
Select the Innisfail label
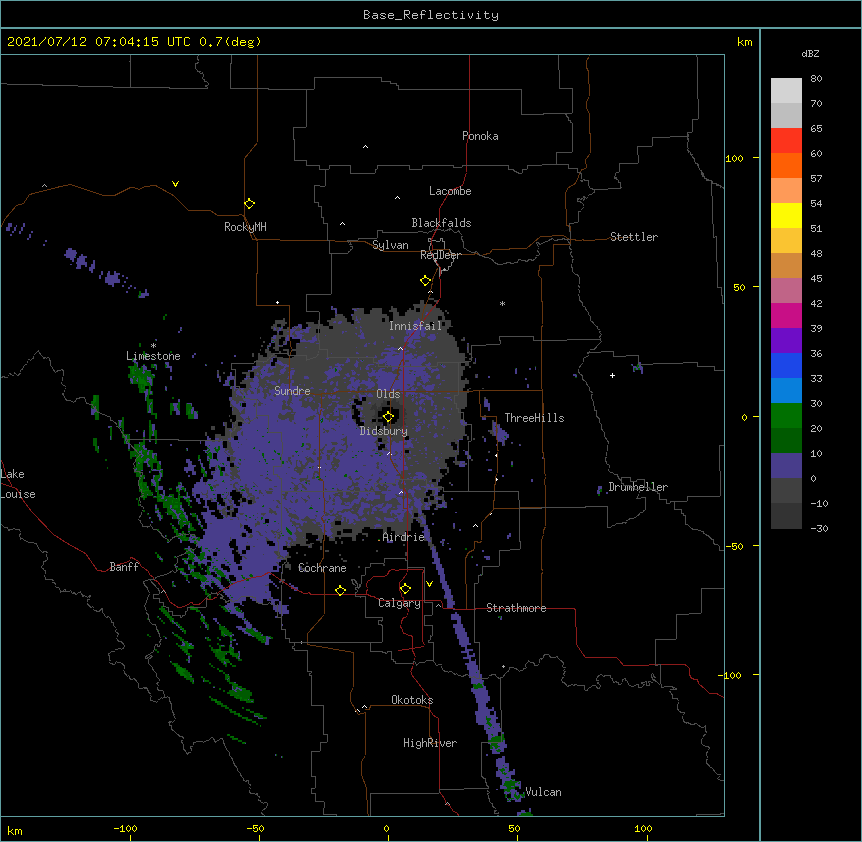point(416,326)
